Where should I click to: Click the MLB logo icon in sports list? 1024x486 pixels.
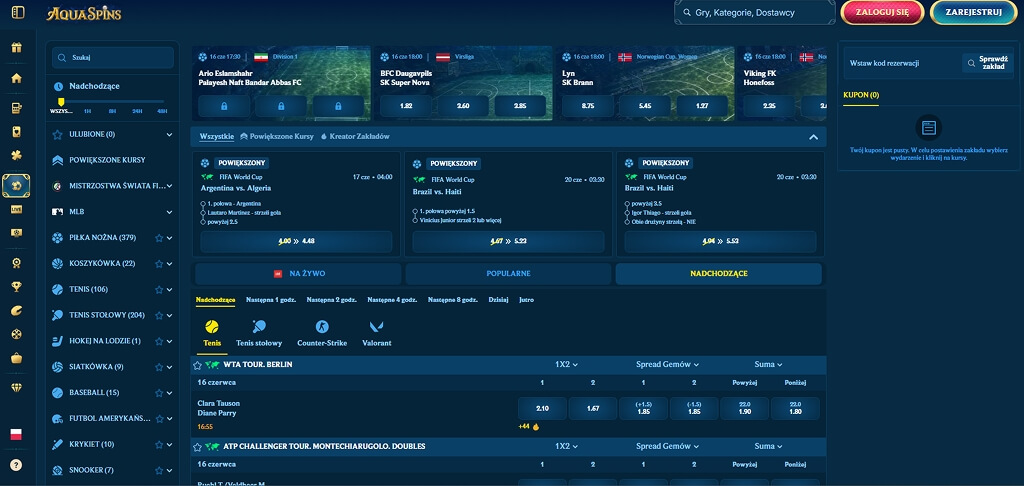click(x=57, y=212)
